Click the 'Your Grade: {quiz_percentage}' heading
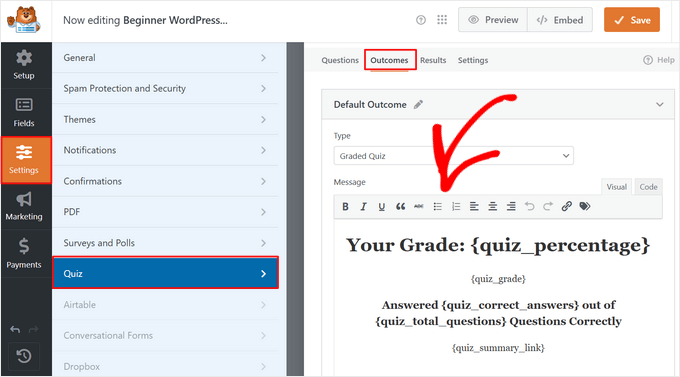Viewport: 680px width, 377px height. pyautogui.click(x=498, y=246)
